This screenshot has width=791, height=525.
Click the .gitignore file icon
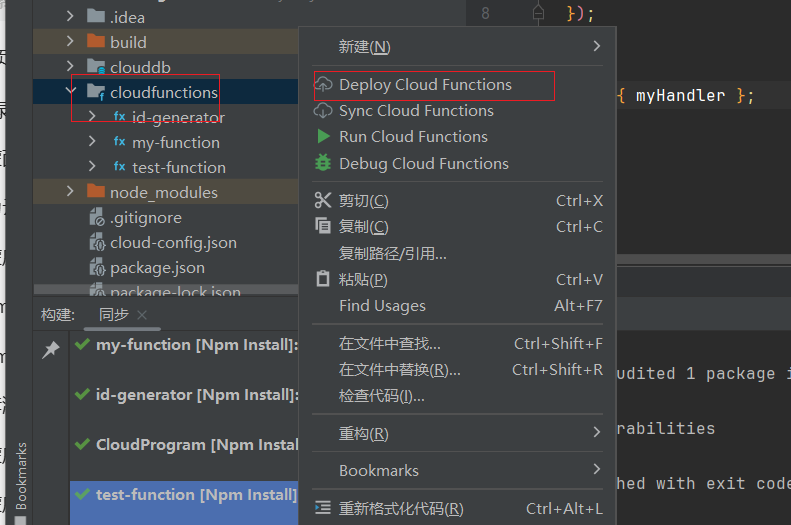pyautogui.click(x=97, y=217)
